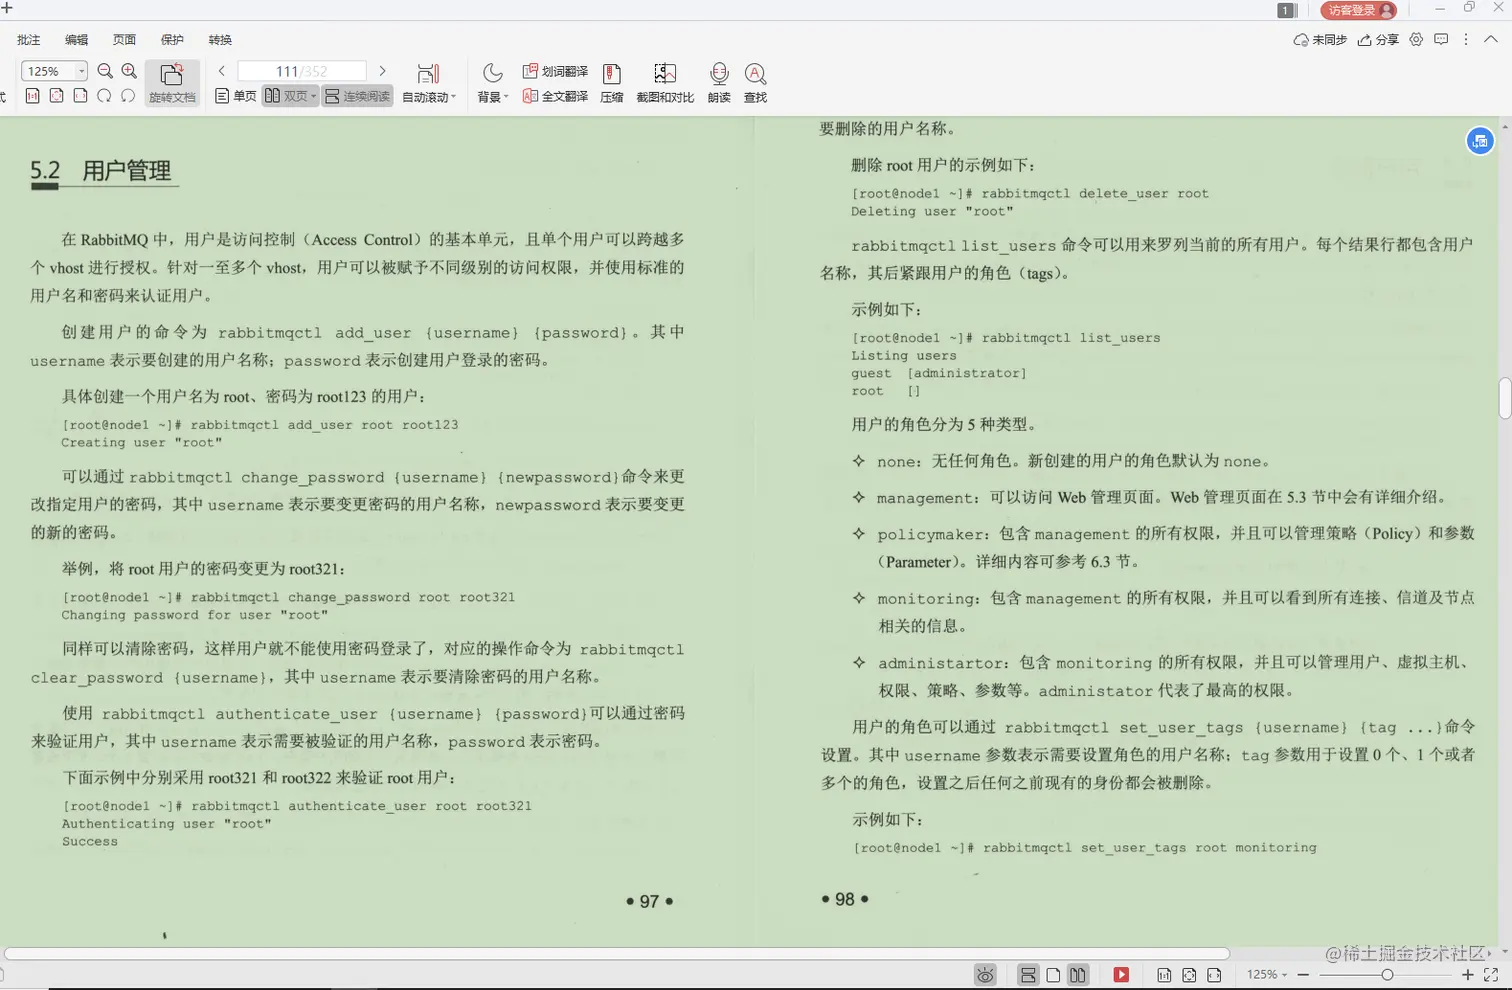Open the feedback chat bubble icon
This screenshot has height=990, width=1512.
pyautogui.click(x=1441, y=40)
